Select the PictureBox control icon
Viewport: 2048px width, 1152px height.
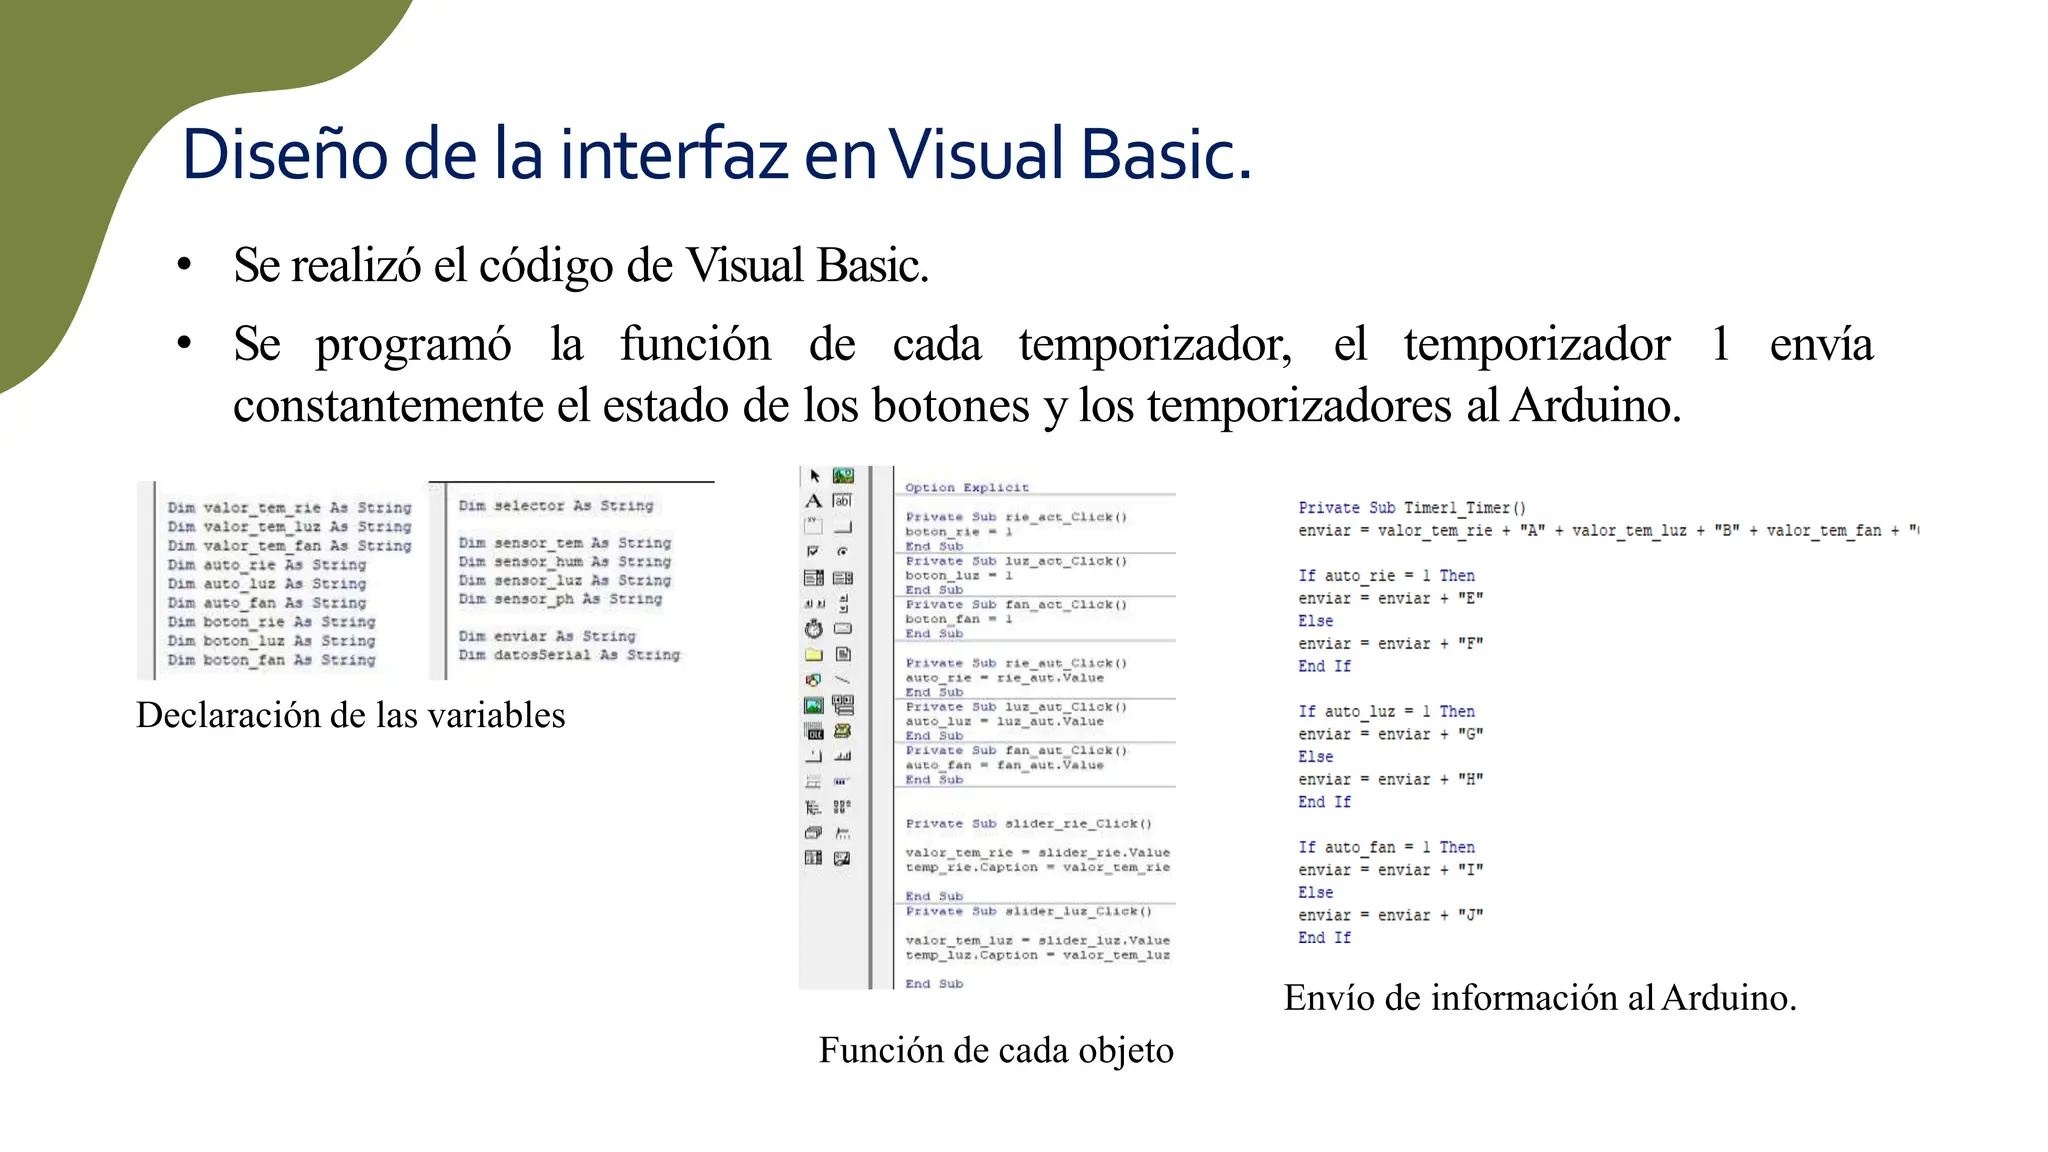[843, 476]
